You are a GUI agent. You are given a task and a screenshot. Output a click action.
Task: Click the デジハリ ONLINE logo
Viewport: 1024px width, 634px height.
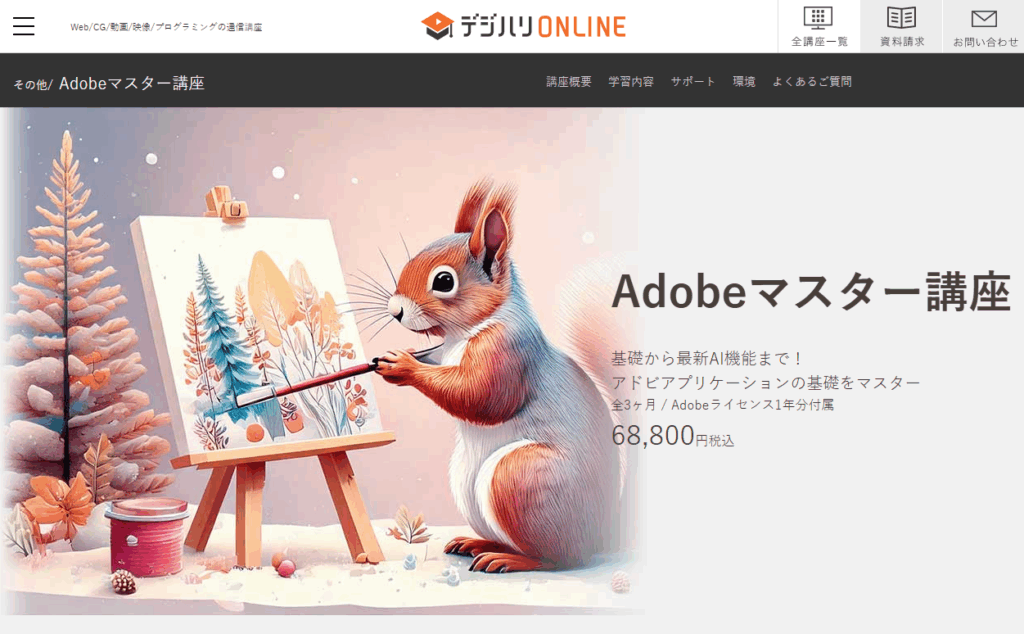coord(524,26)
